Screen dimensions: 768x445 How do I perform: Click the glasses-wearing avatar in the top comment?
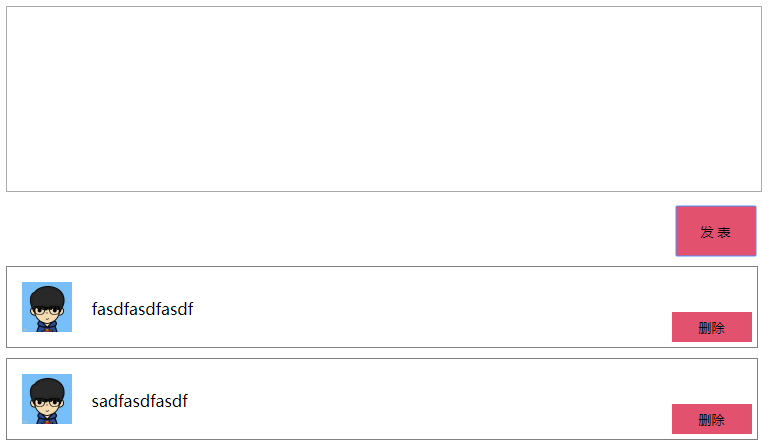click(x=47, y=307)
